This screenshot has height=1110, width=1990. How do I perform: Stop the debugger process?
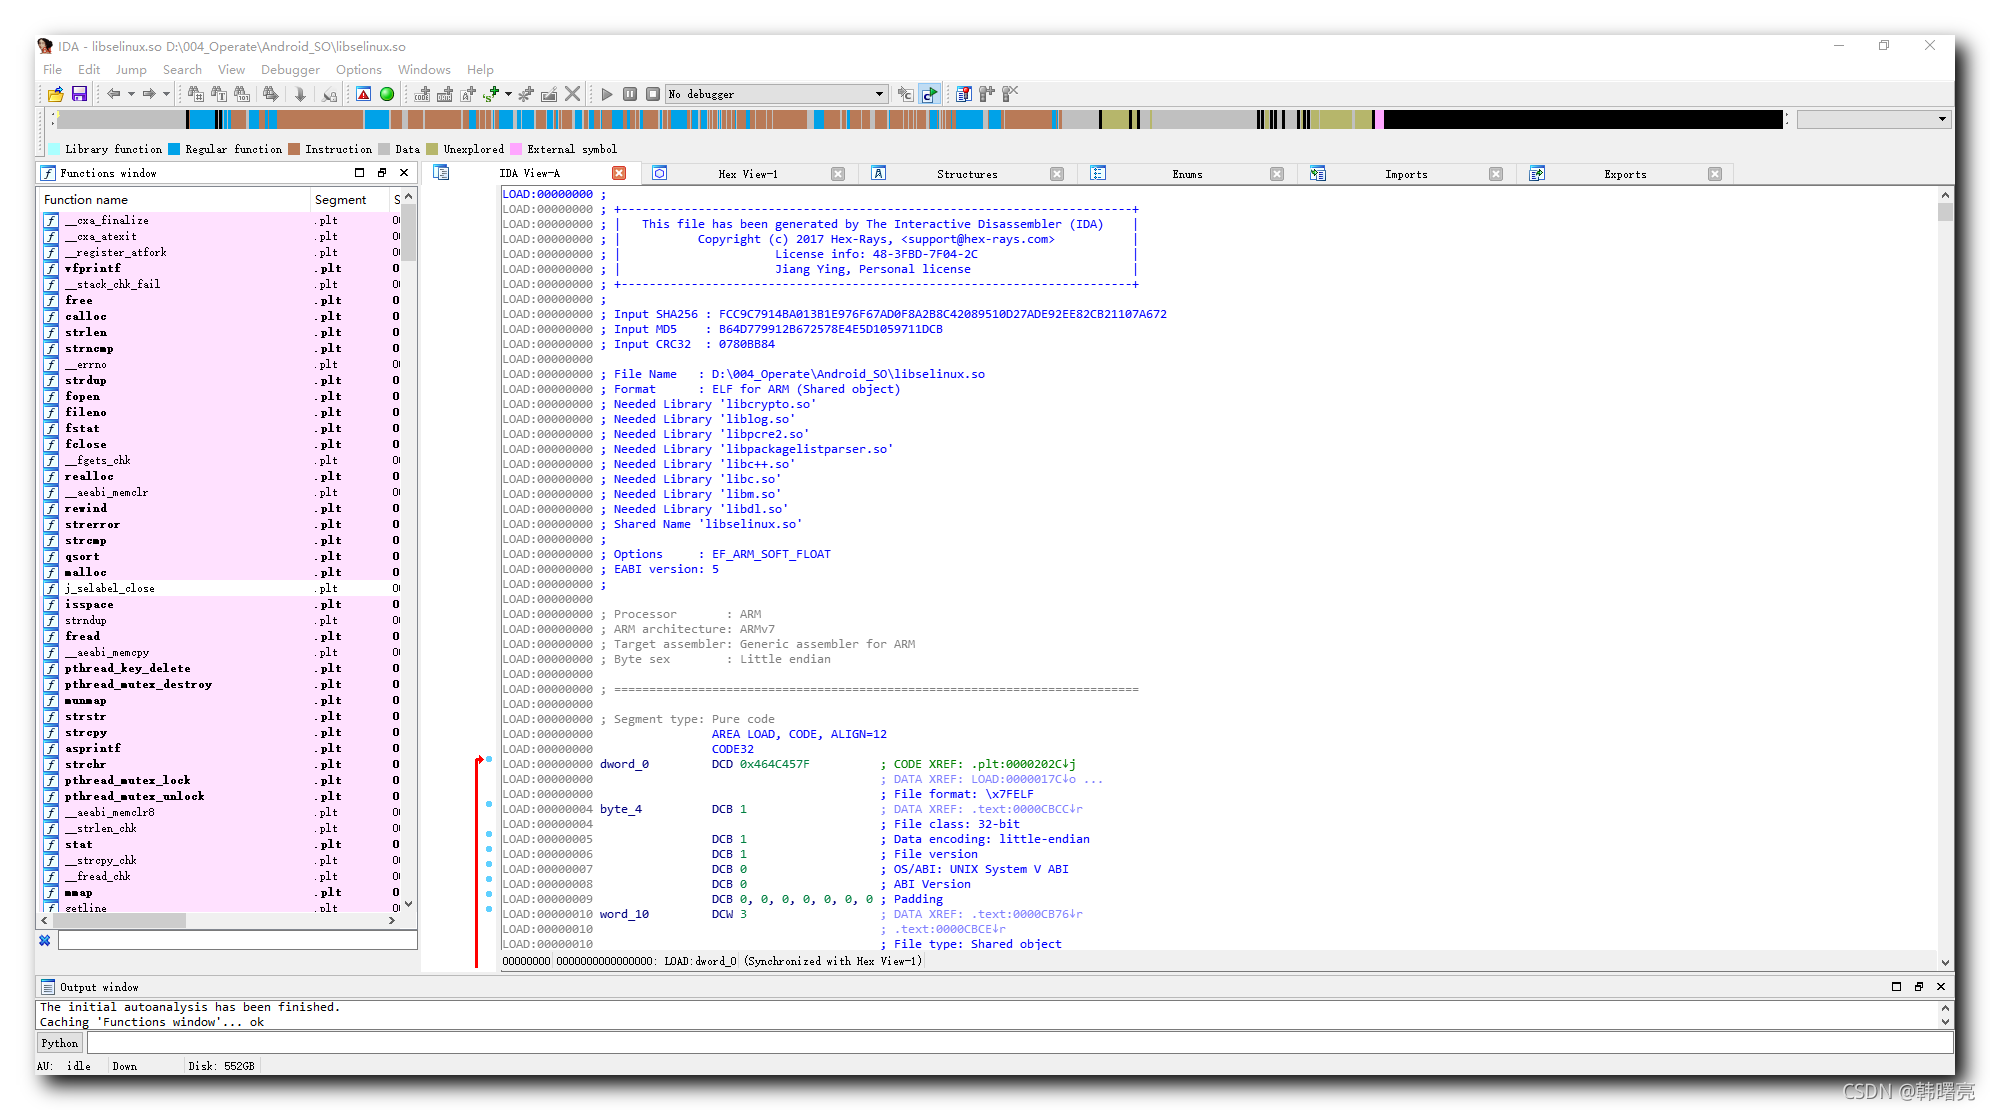pyautogui.click(x=653, y=94)
